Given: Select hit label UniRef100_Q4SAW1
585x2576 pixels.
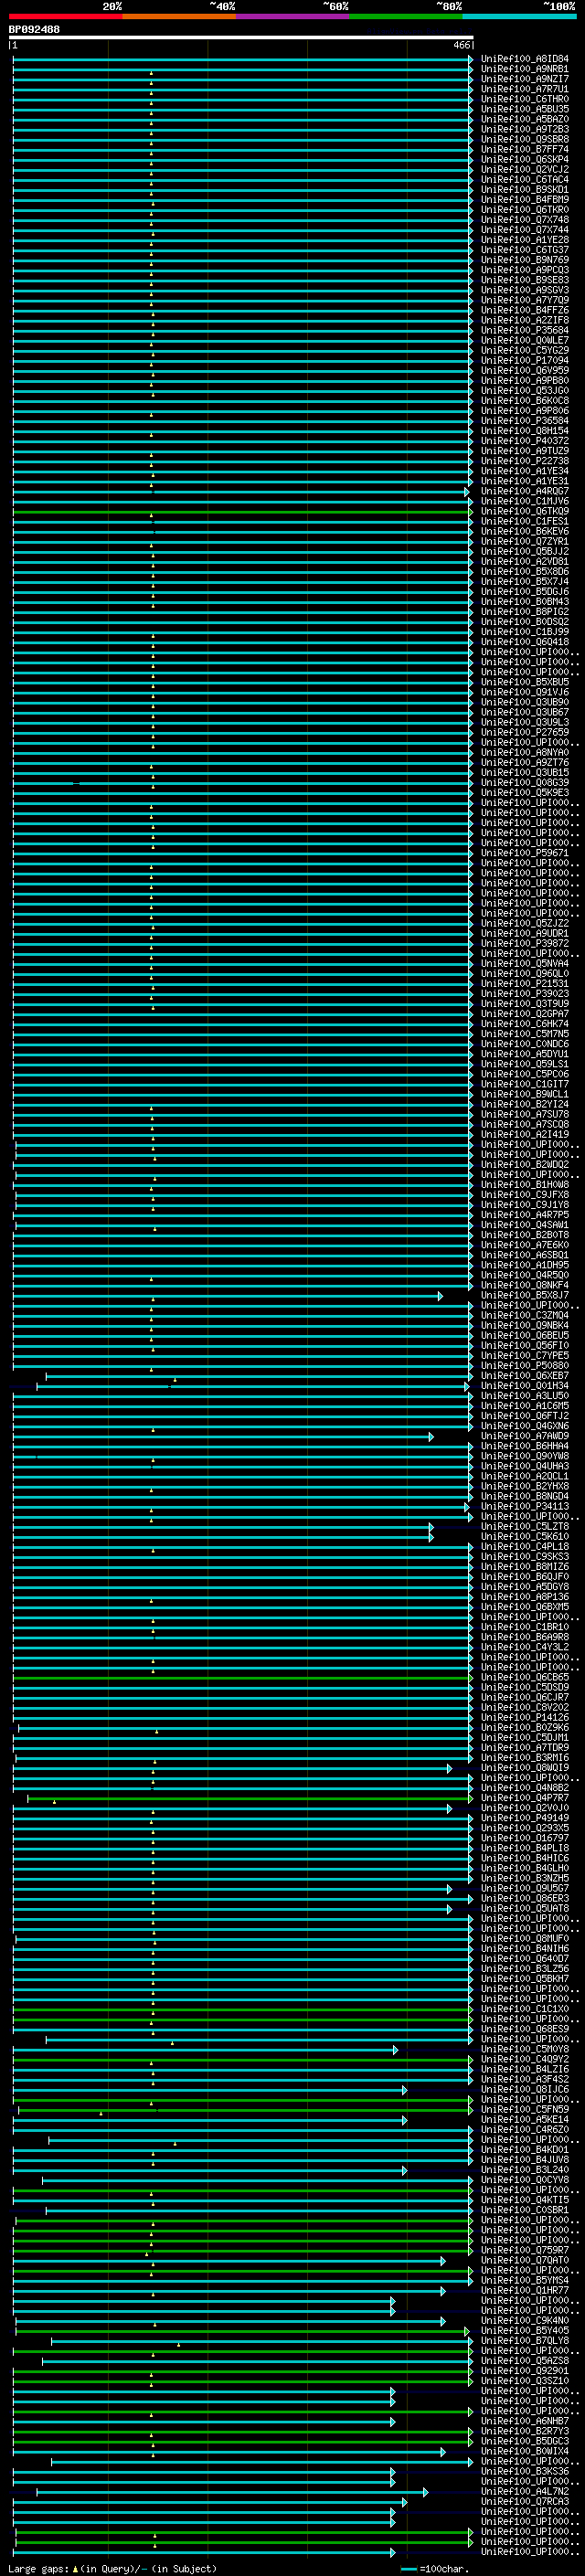Looking at the screenshot, I should pyautogui.click(x=525, y=1225).
